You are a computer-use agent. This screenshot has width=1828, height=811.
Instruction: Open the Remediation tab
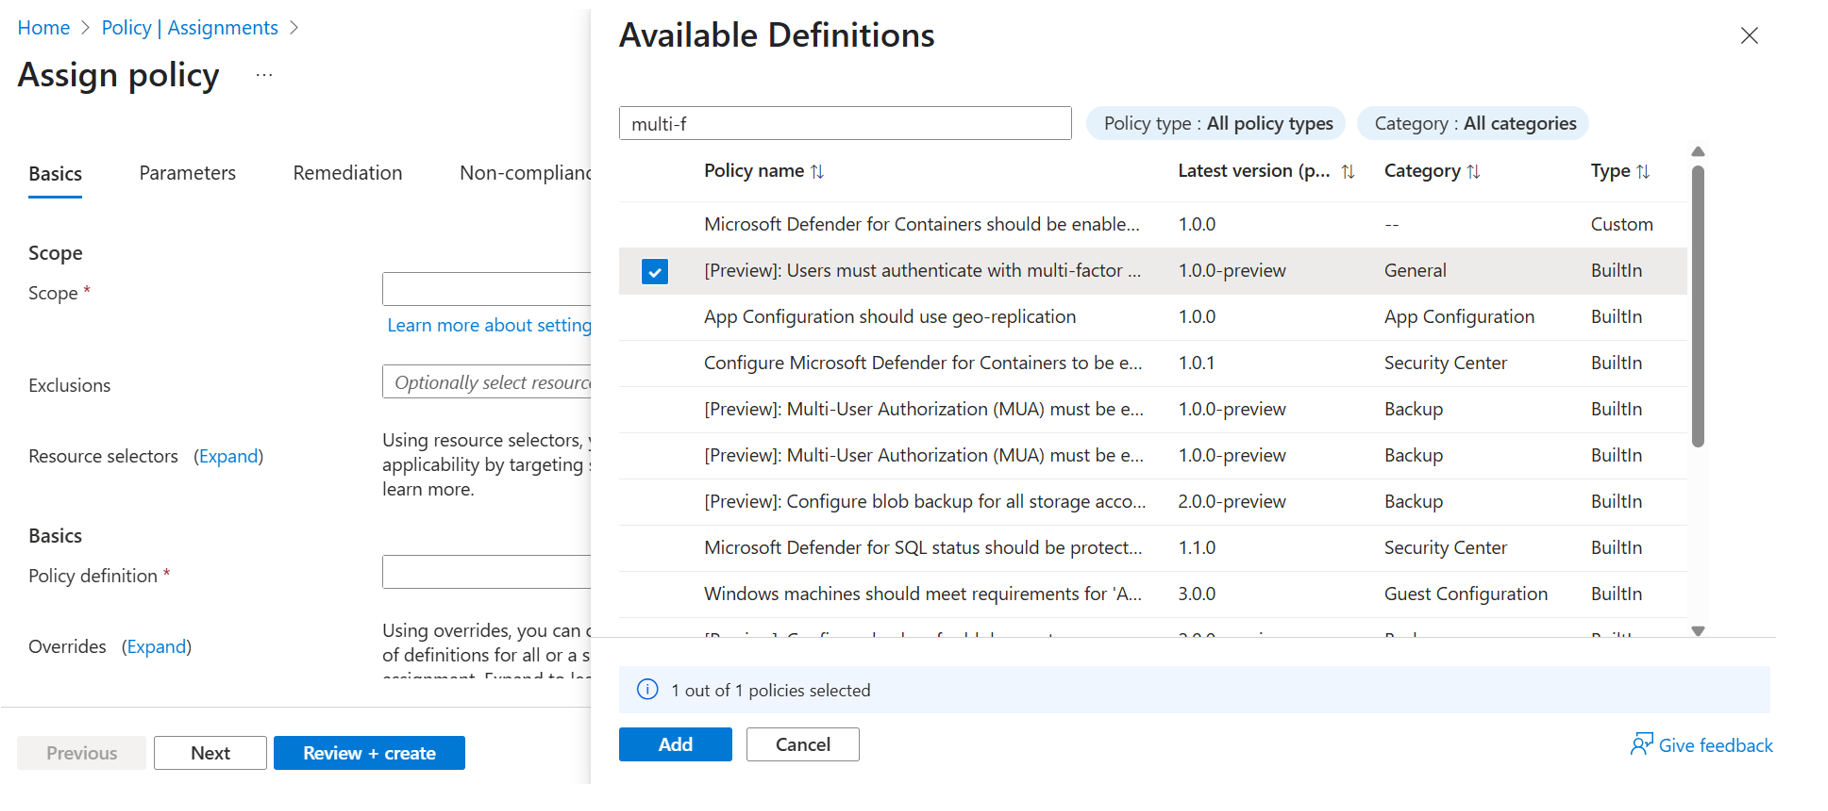click(x=347, y=173)
